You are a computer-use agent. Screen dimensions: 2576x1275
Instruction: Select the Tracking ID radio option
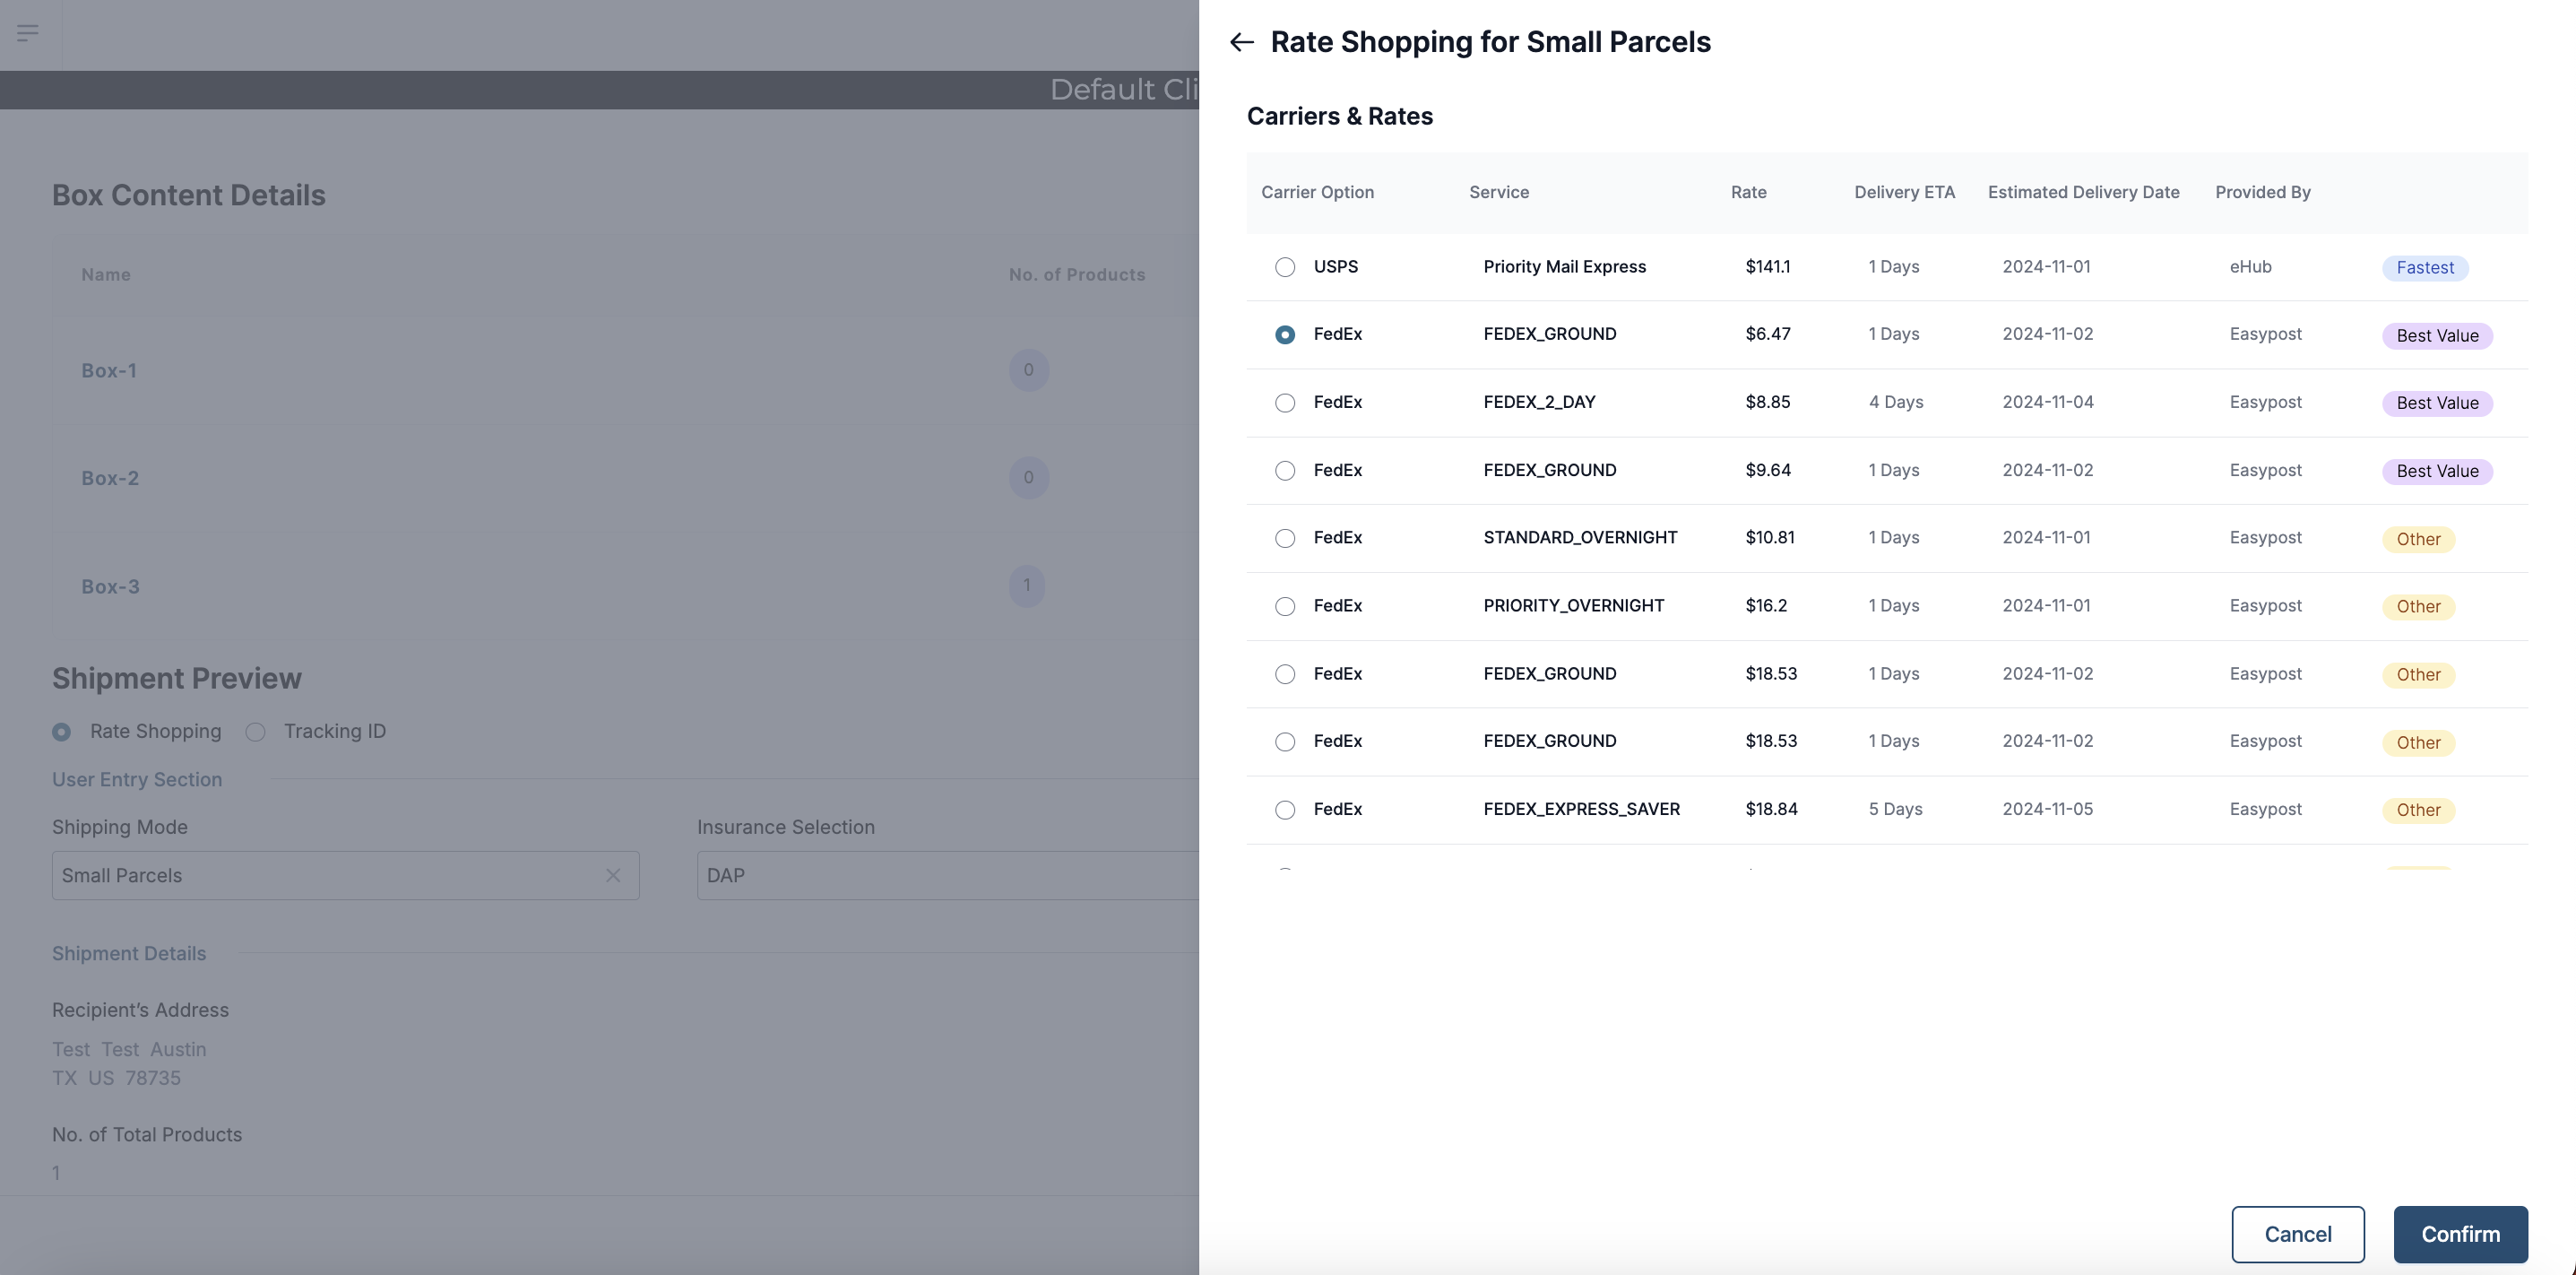pos(256,732)
